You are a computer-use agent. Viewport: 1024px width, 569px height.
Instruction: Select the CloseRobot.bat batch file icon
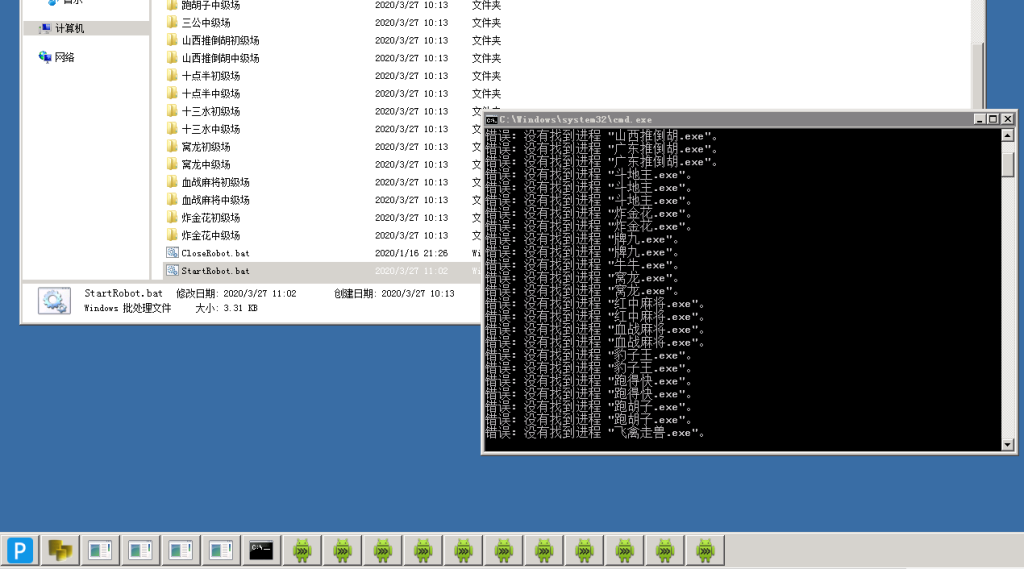pos(172,253)
